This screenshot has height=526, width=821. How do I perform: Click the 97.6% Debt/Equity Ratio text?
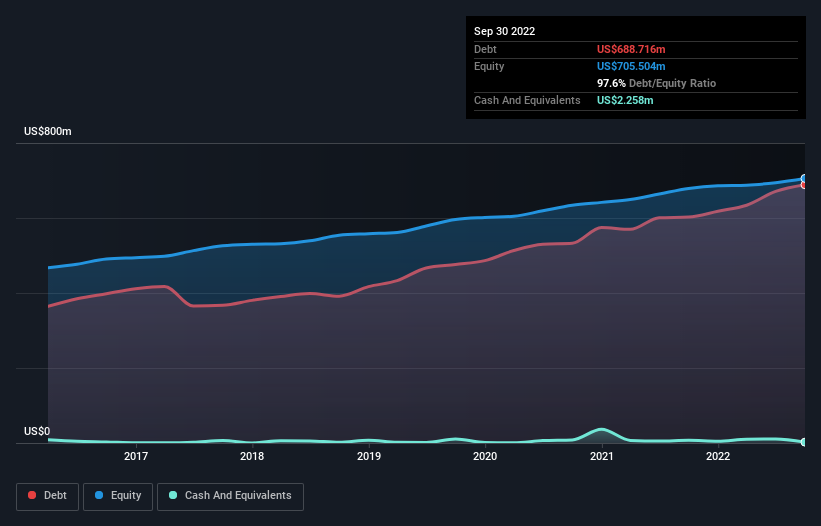[656, 83]
